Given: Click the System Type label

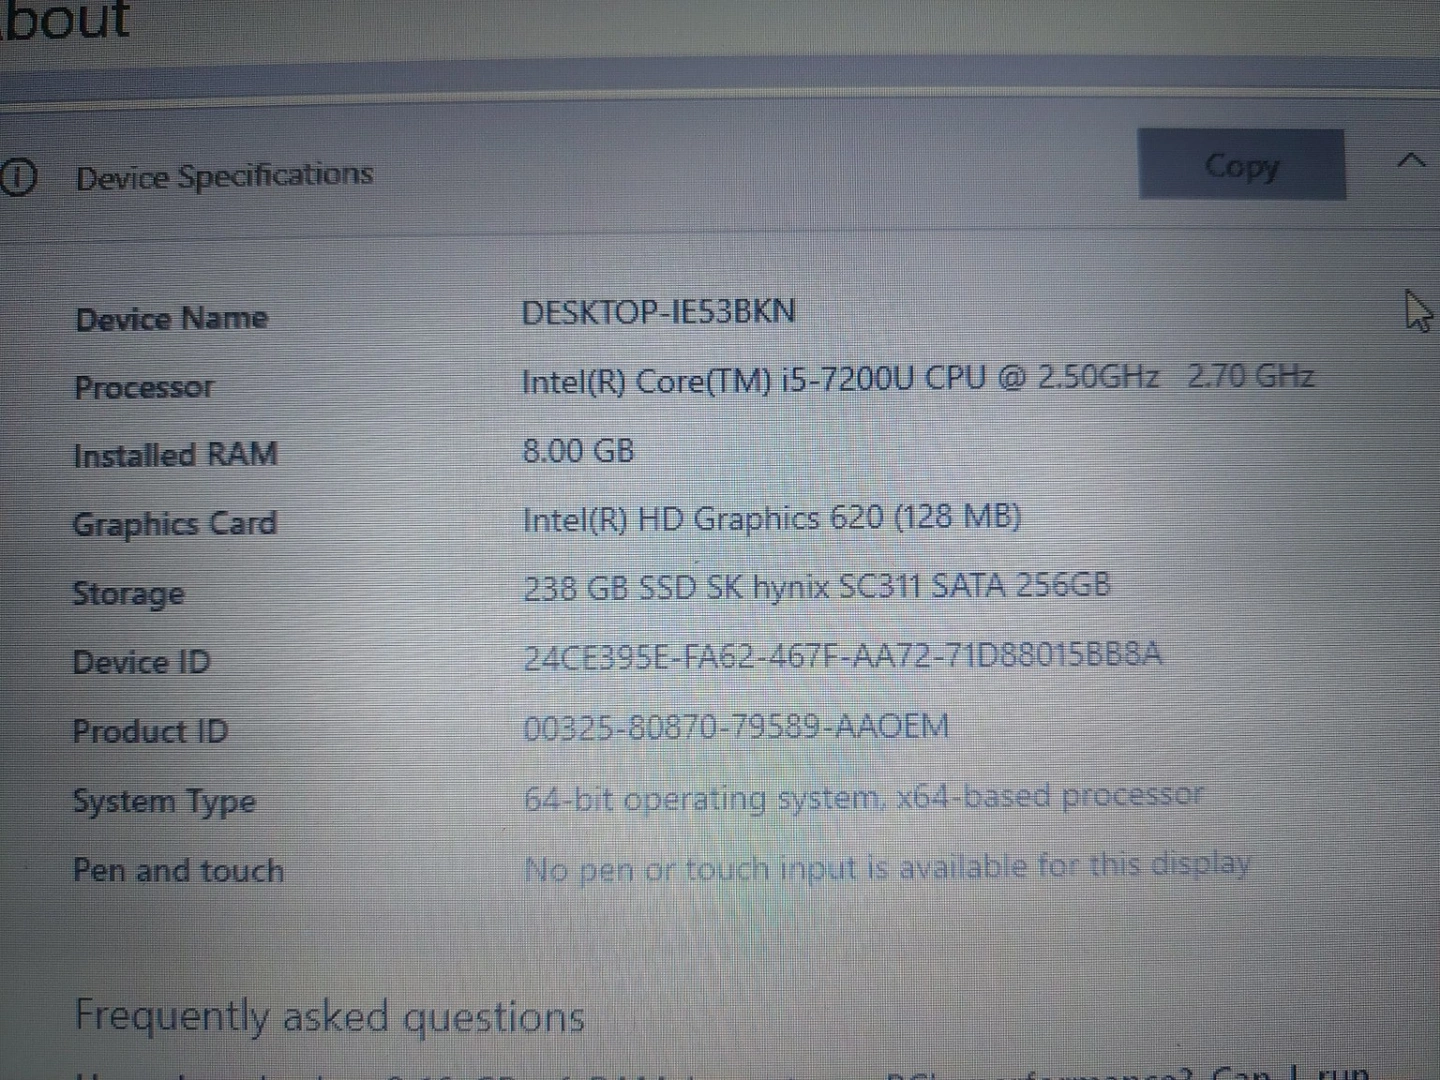Looking at the screenshot, I should tap(164, 802).
